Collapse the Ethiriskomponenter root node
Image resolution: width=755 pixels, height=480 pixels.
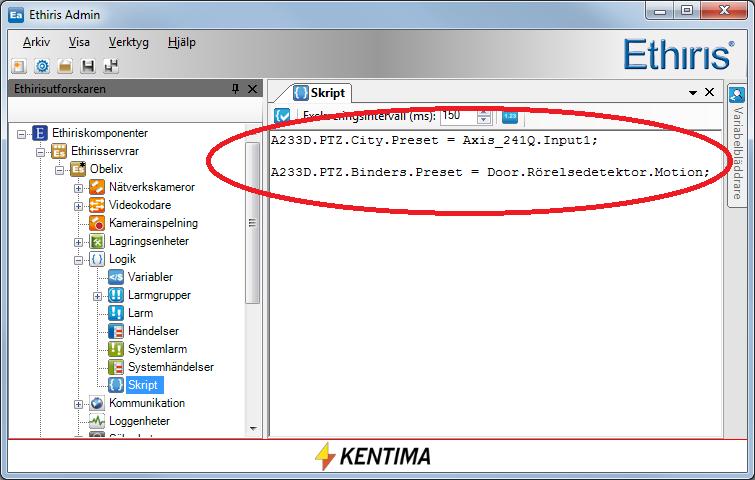[22, 134]
